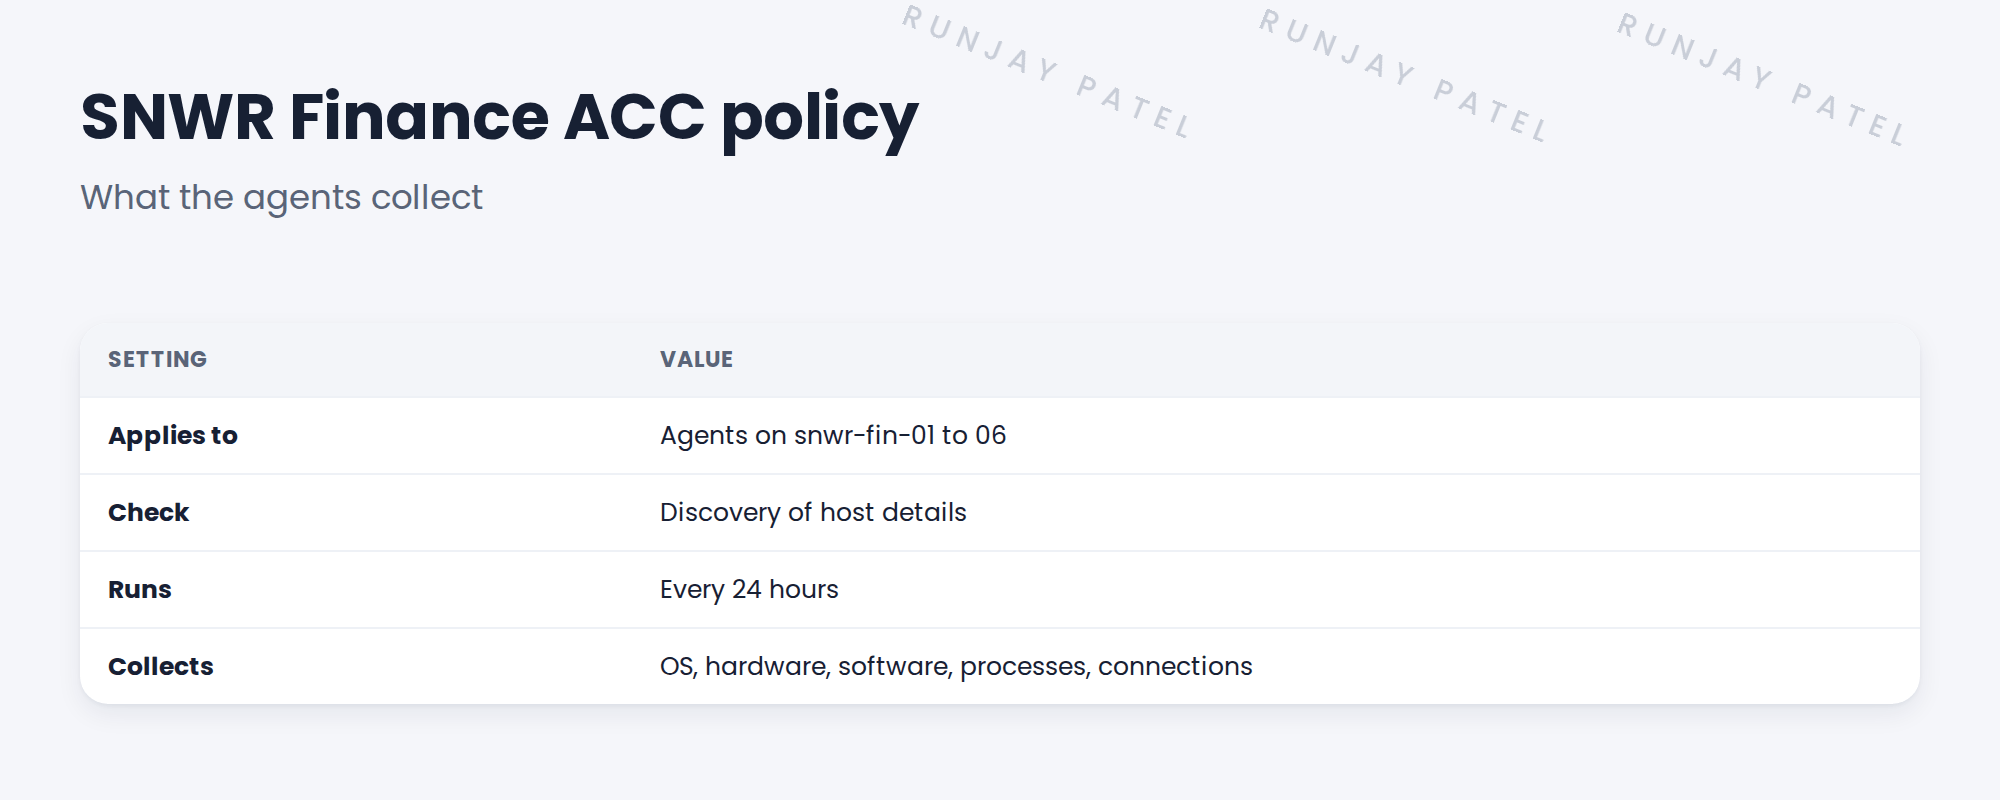Viewport: 2000px width, 800px height.
Task: Click the word hardware in Collects row
Action: [x=768, y=667]
